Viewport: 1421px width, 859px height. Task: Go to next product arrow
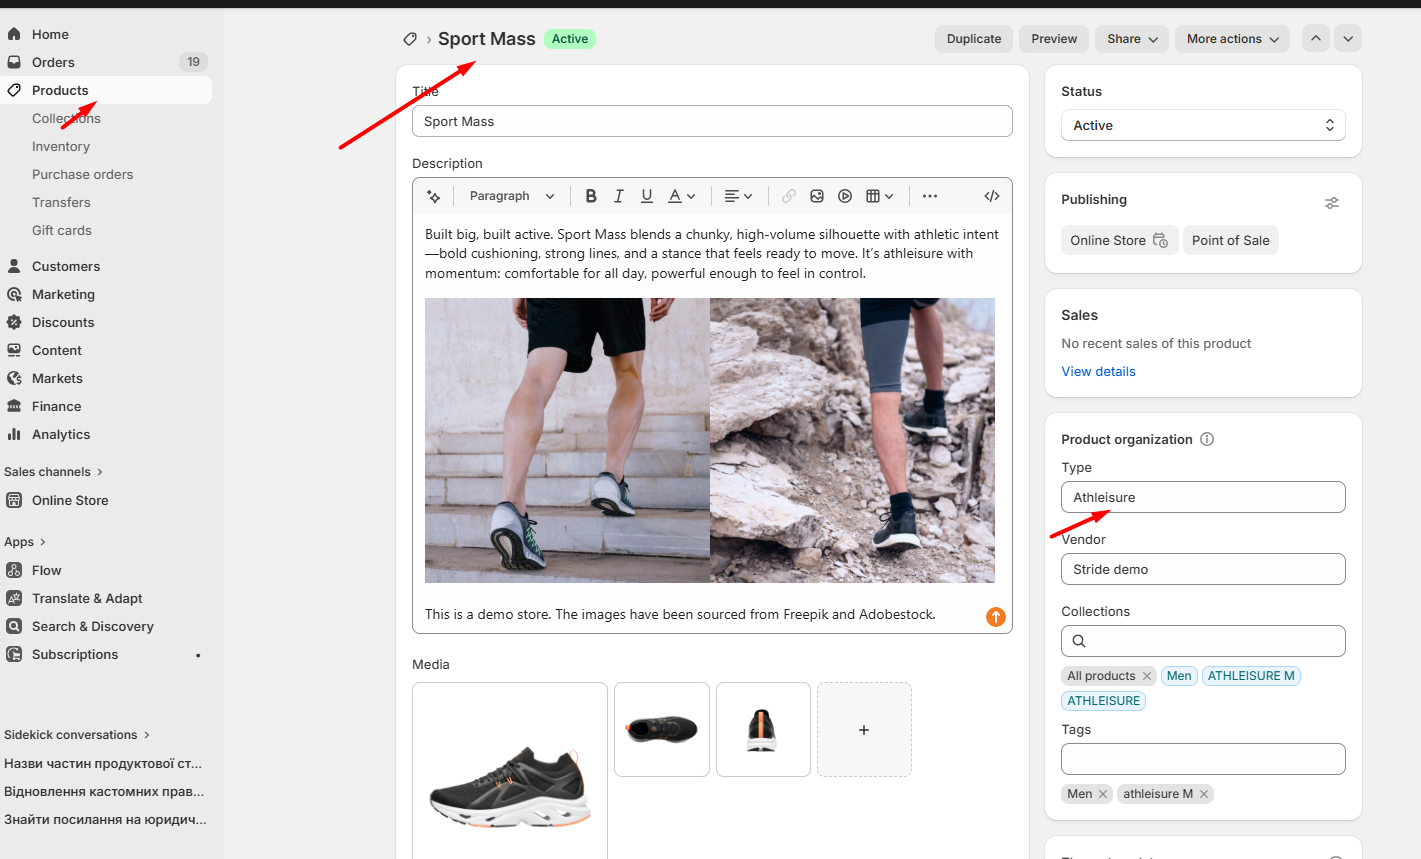click(x=1348, y=39)
